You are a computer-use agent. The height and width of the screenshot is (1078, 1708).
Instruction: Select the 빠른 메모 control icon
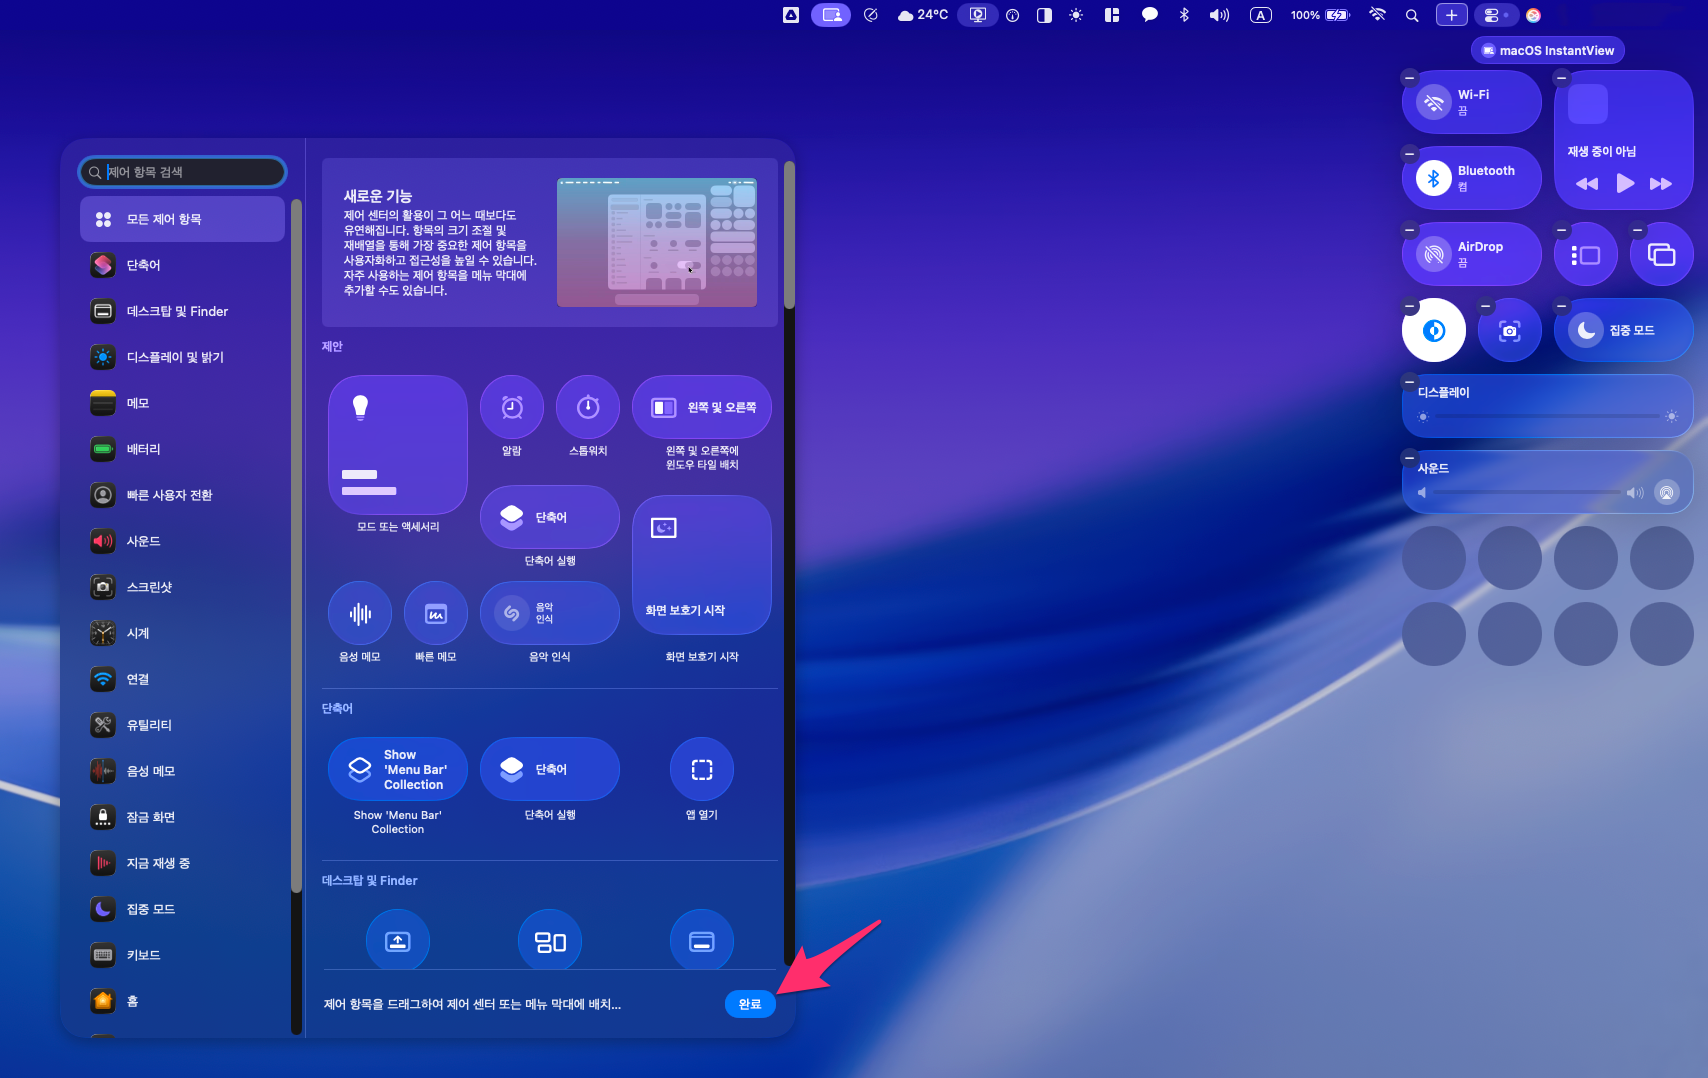436,613
